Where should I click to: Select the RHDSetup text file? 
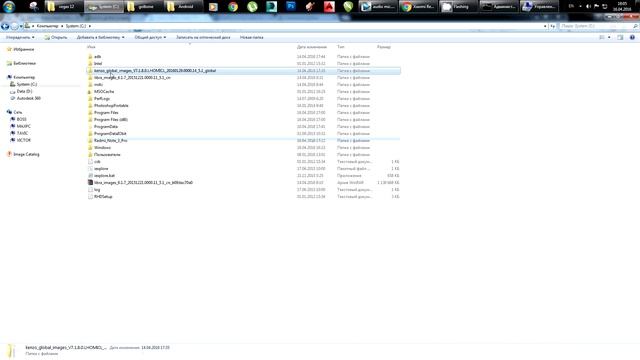point(103,197)
